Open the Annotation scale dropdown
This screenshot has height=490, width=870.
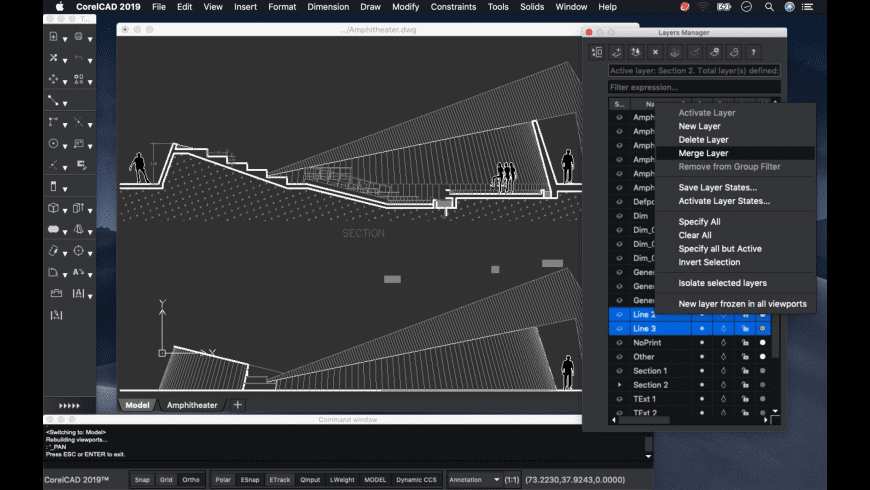coord(474,480)
